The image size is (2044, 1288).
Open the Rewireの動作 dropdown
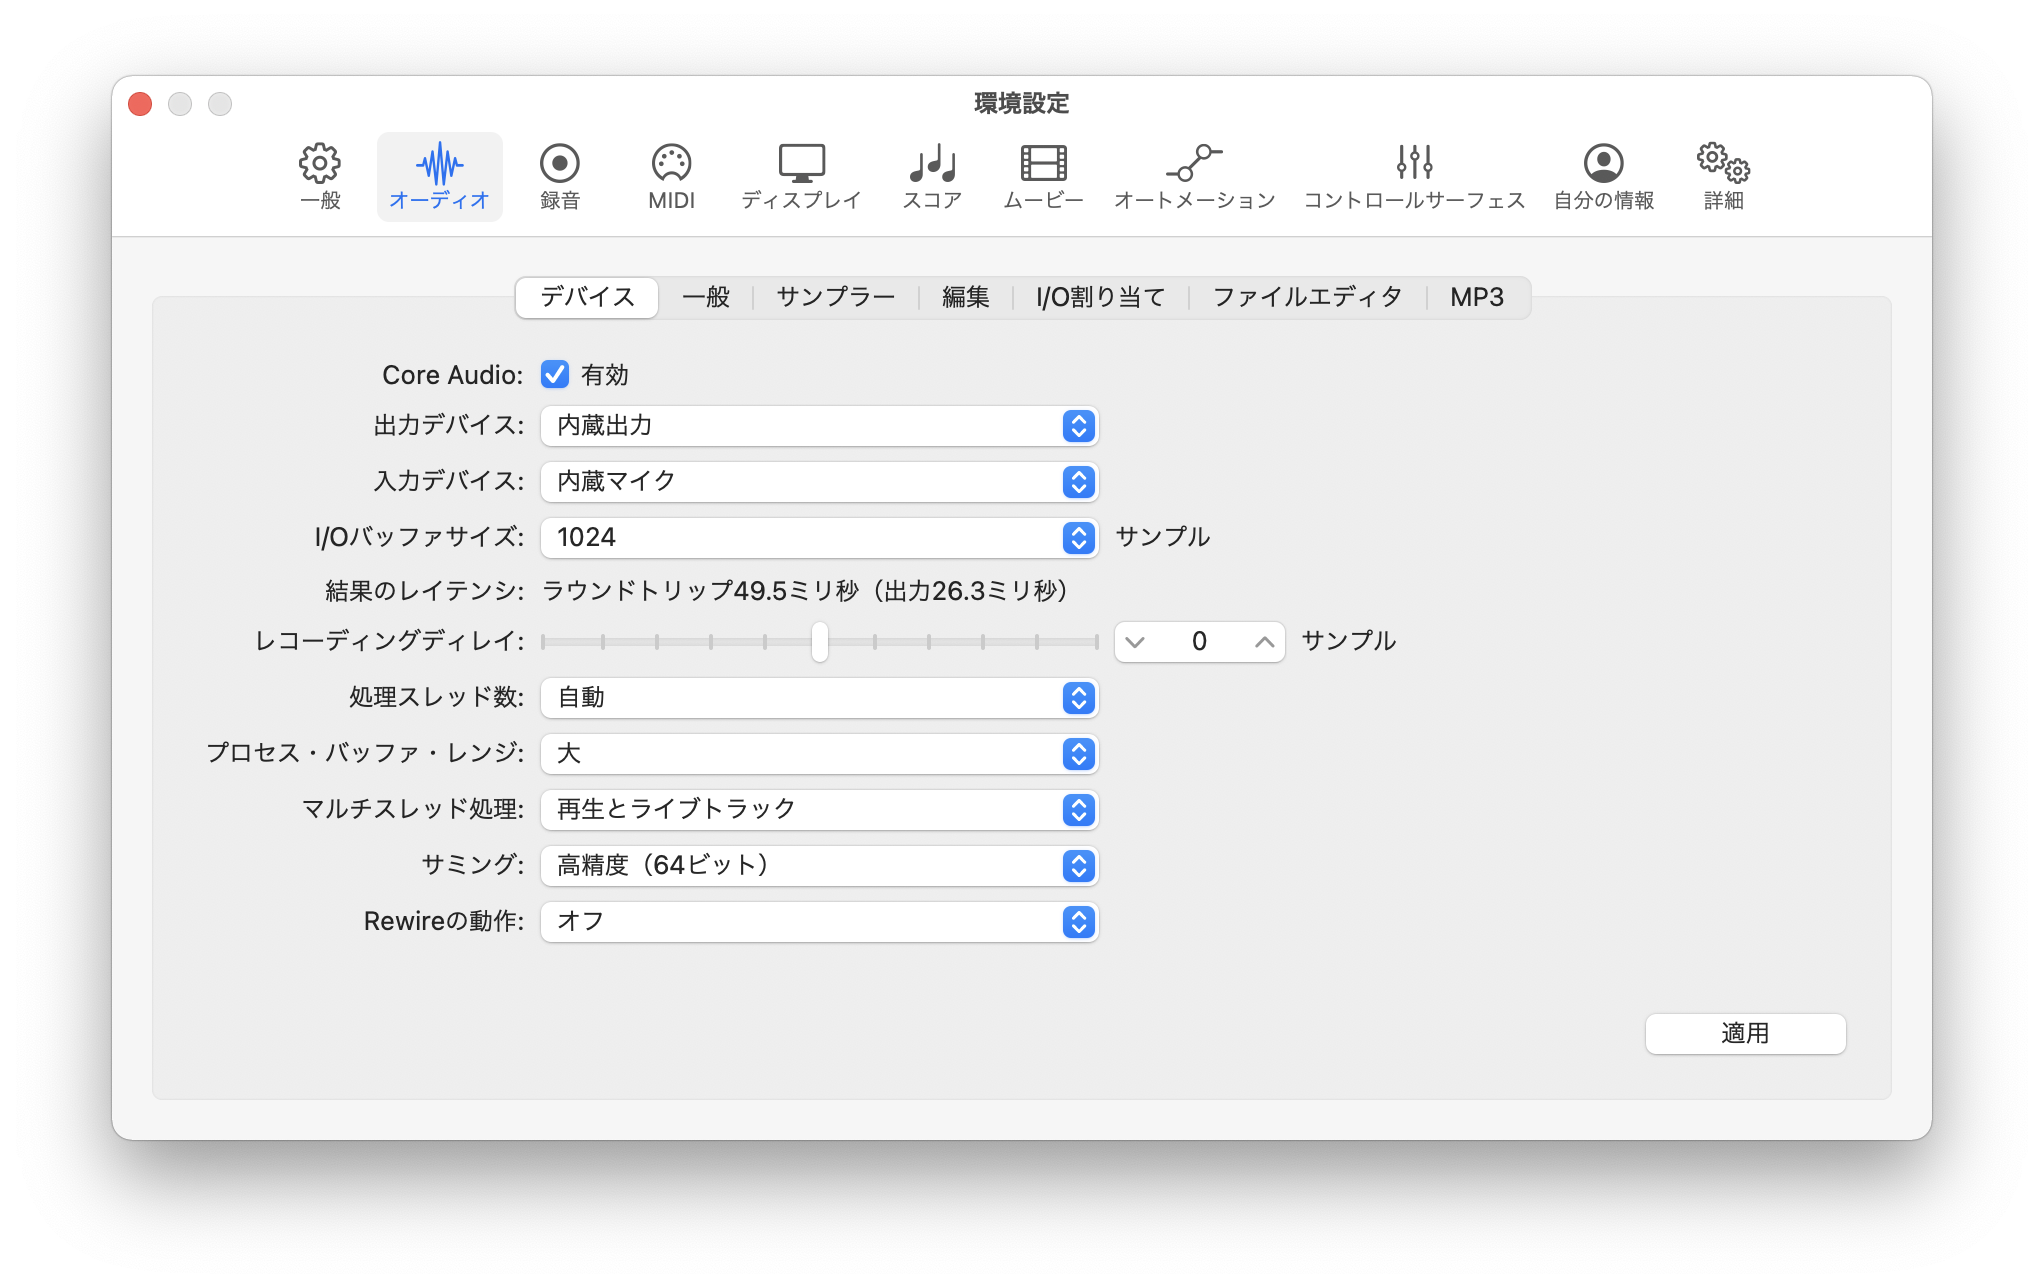819,922
